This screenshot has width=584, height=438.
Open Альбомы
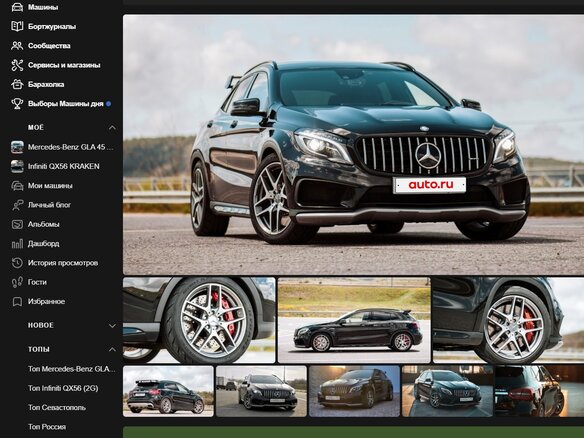coord(44,224)
